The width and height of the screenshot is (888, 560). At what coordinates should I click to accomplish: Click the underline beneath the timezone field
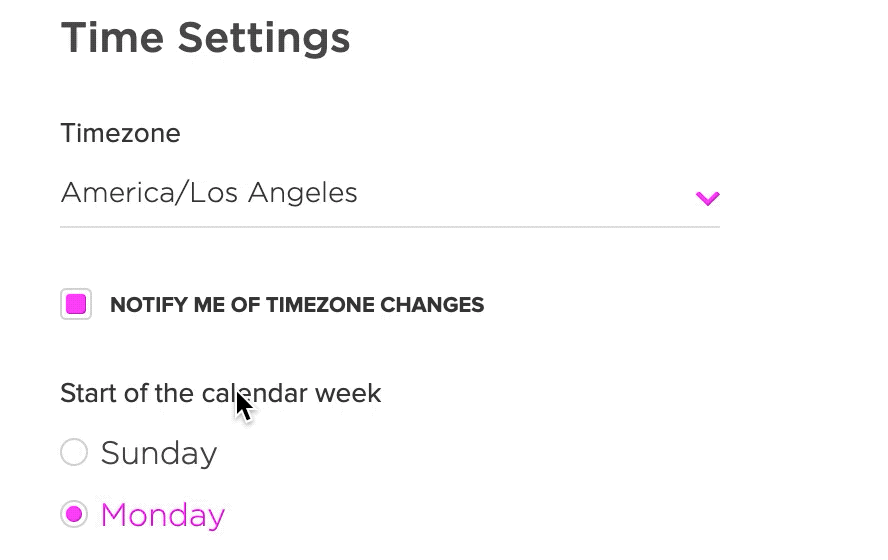[390, 227]
